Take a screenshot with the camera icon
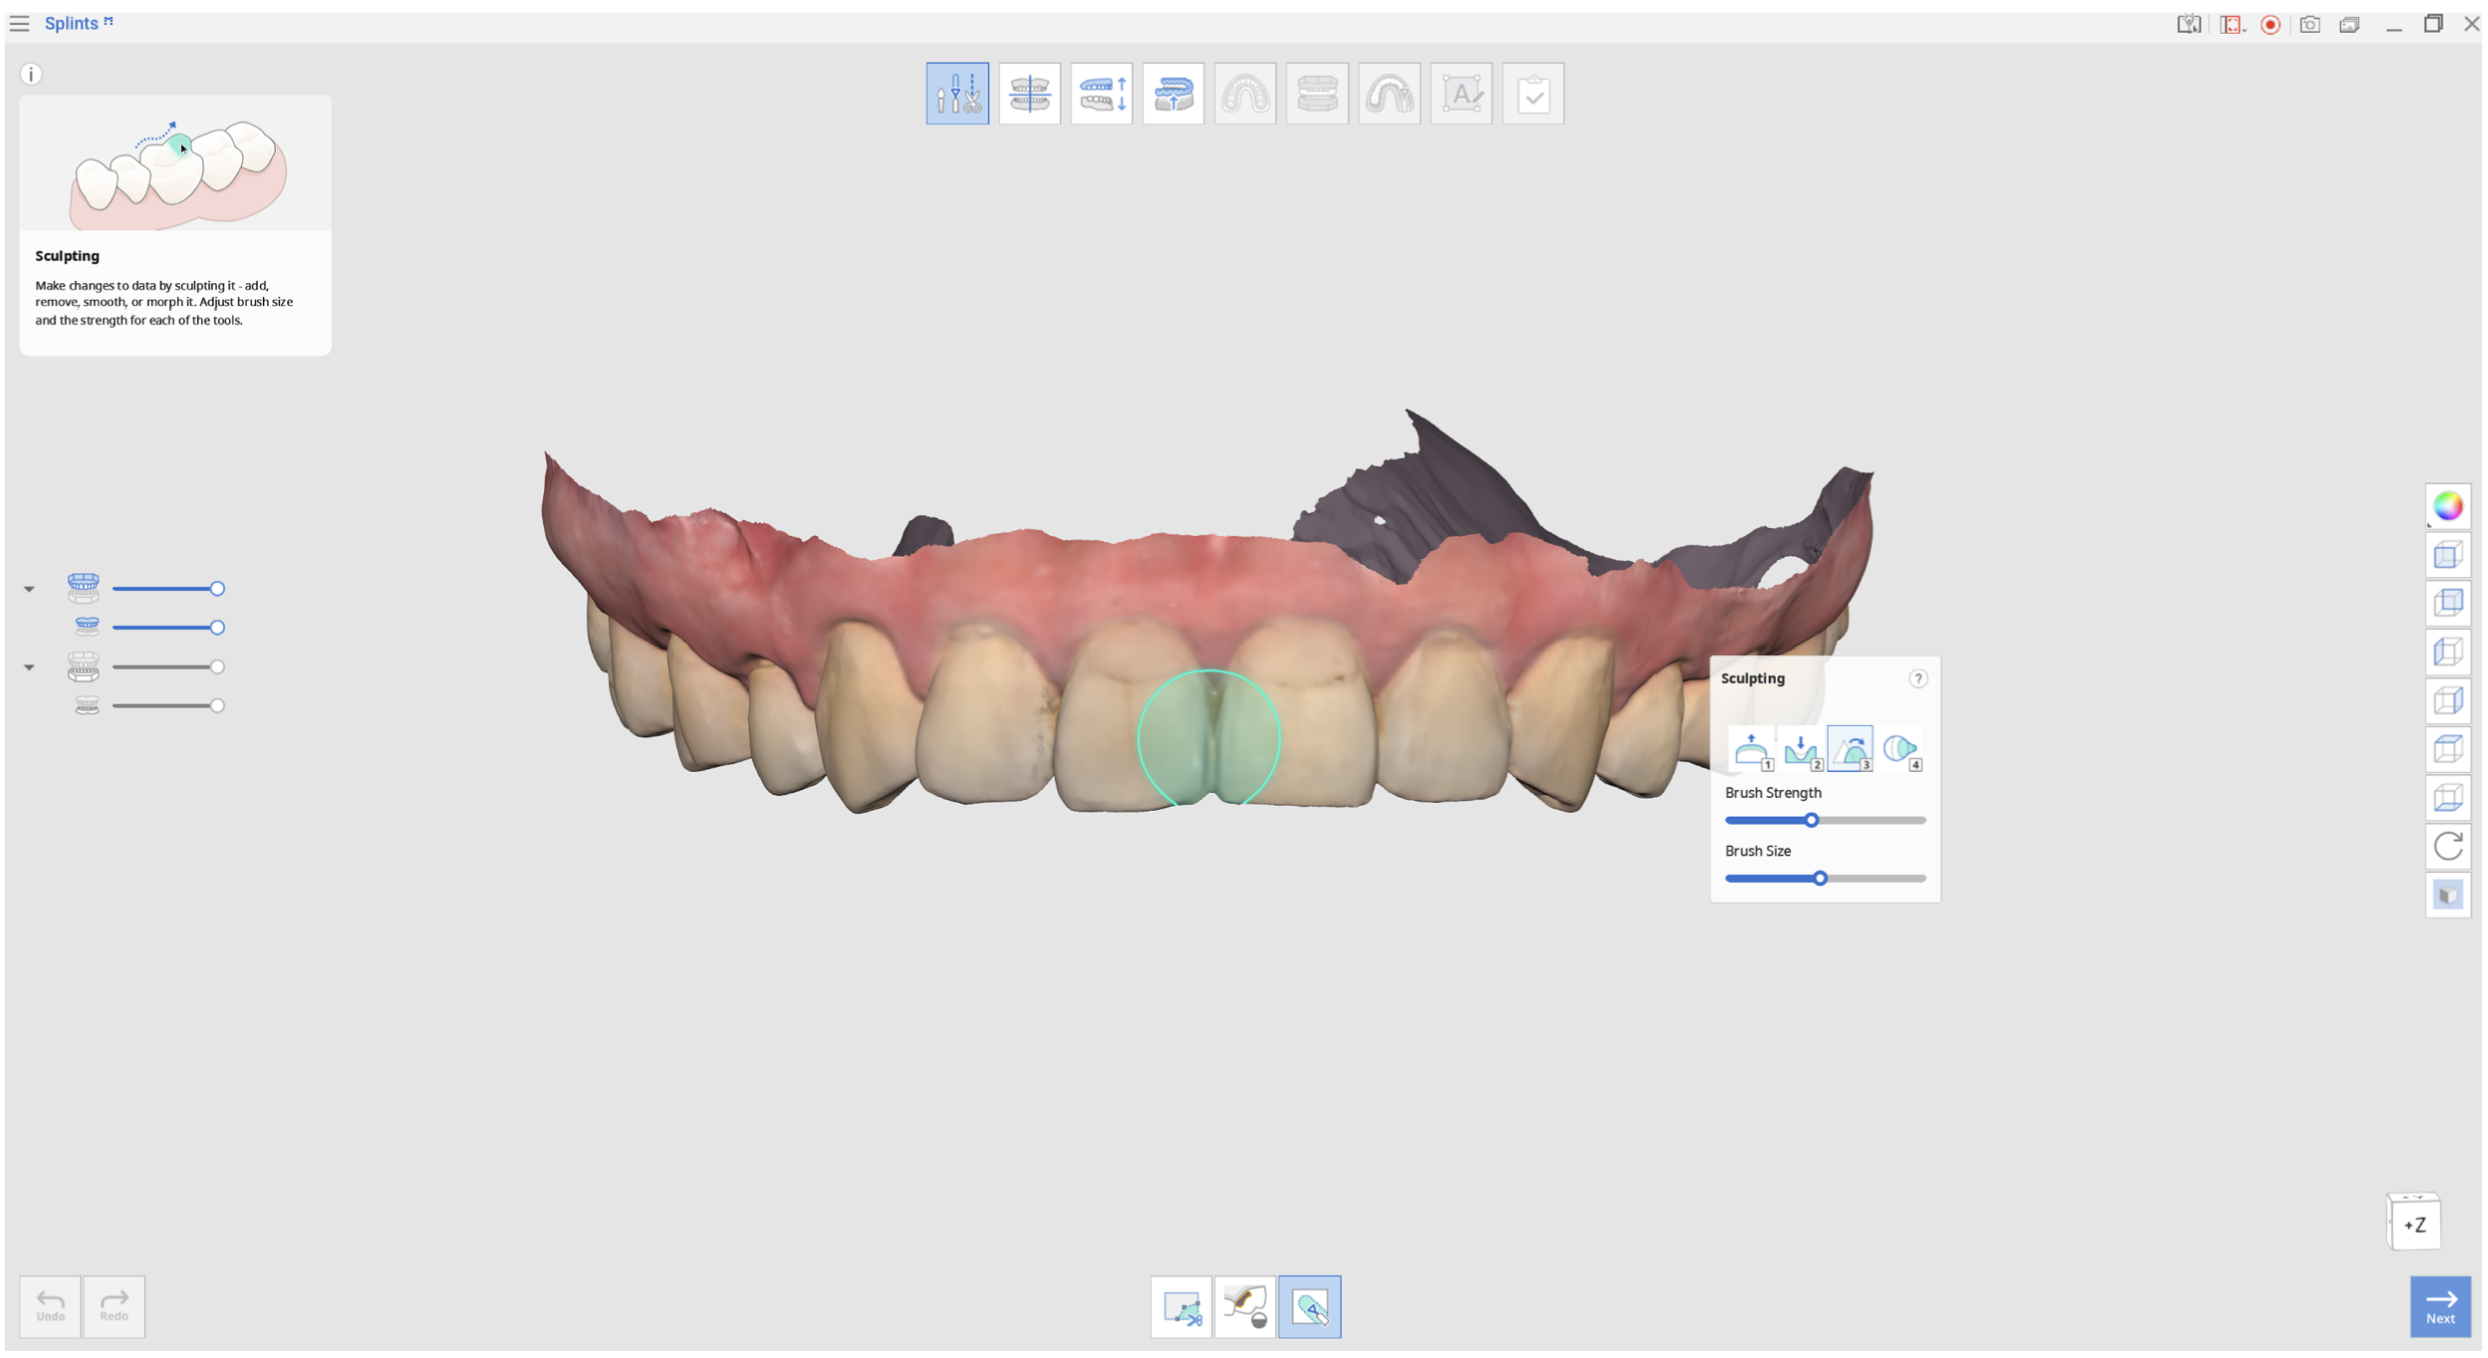 point(2309,24)
